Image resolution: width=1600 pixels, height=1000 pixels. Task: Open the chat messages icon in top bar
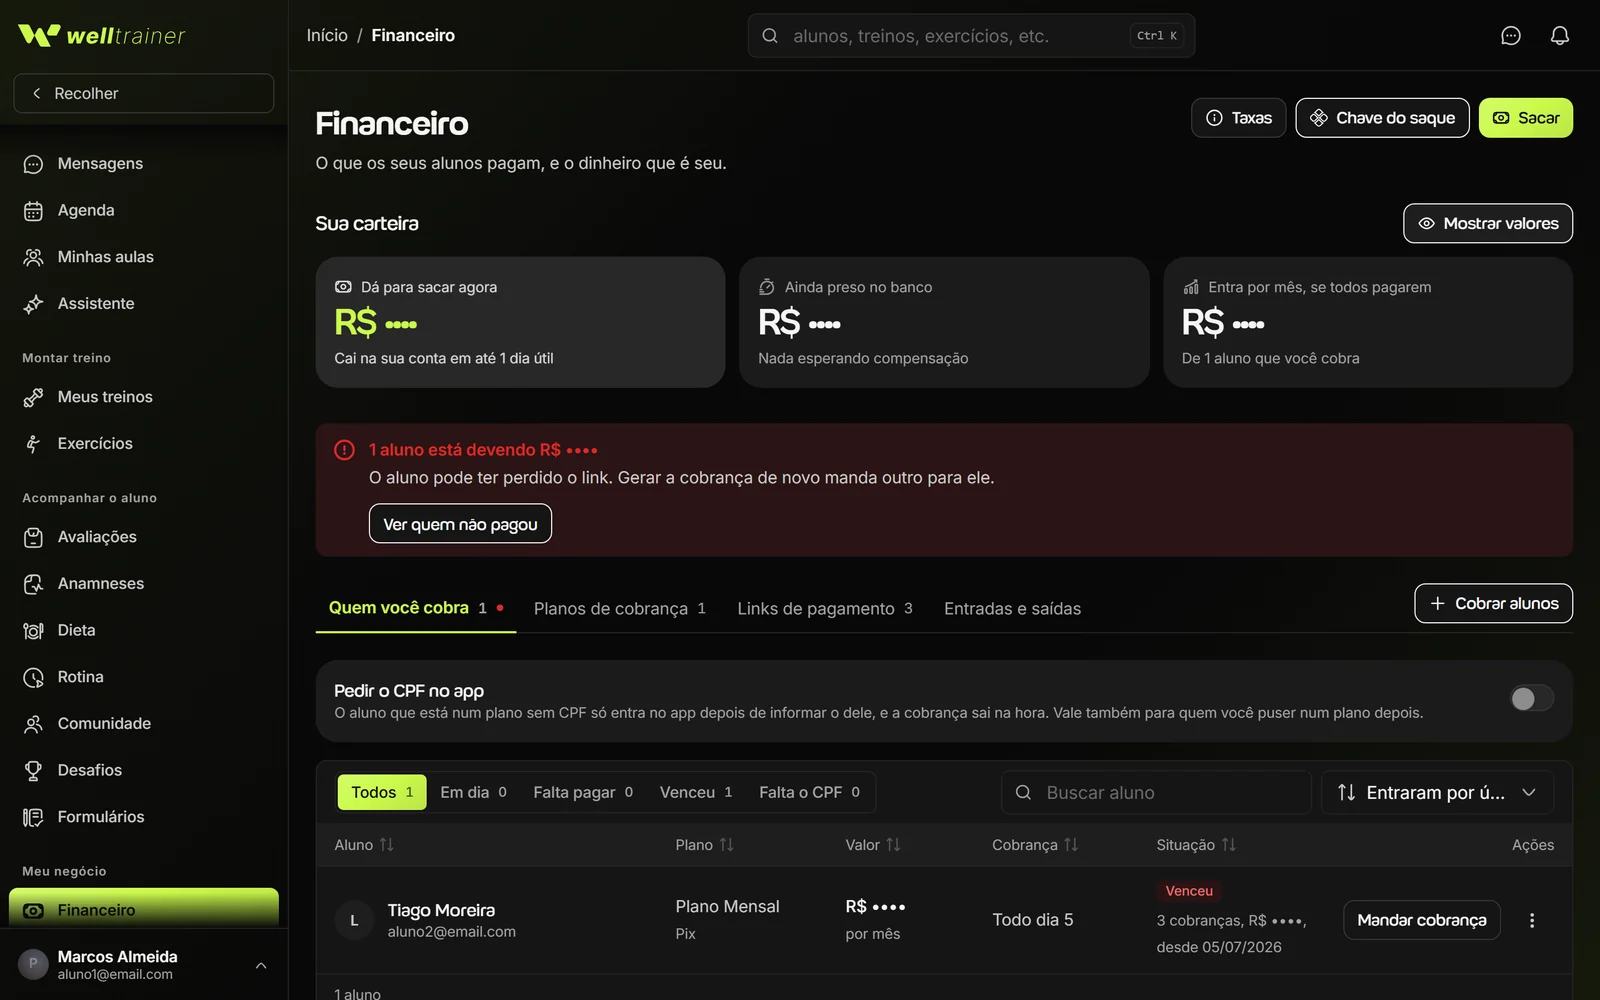[x=1511, y=36]
